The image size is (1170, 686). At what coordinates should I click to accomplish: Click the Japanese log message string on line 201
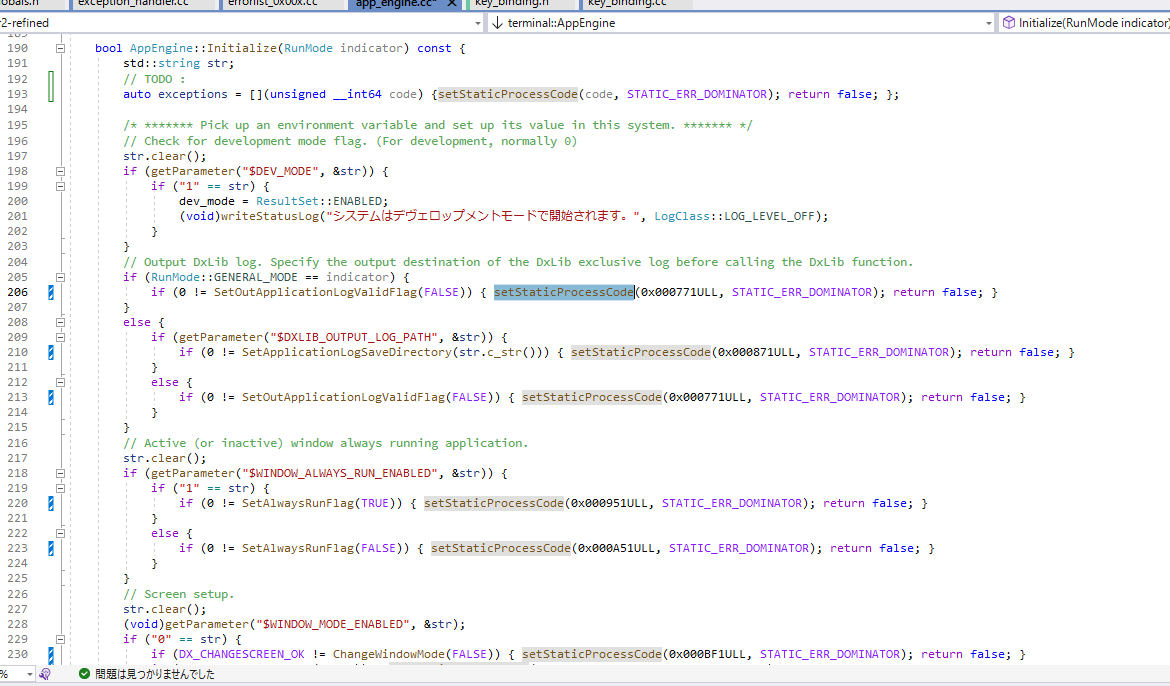pyautogui.click(x=484, y=216)
